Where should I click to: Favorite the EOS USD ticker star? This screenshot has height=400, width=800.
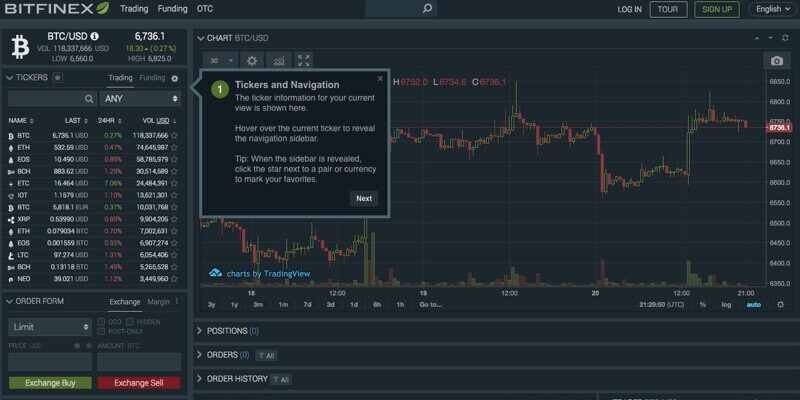[174, 160]
